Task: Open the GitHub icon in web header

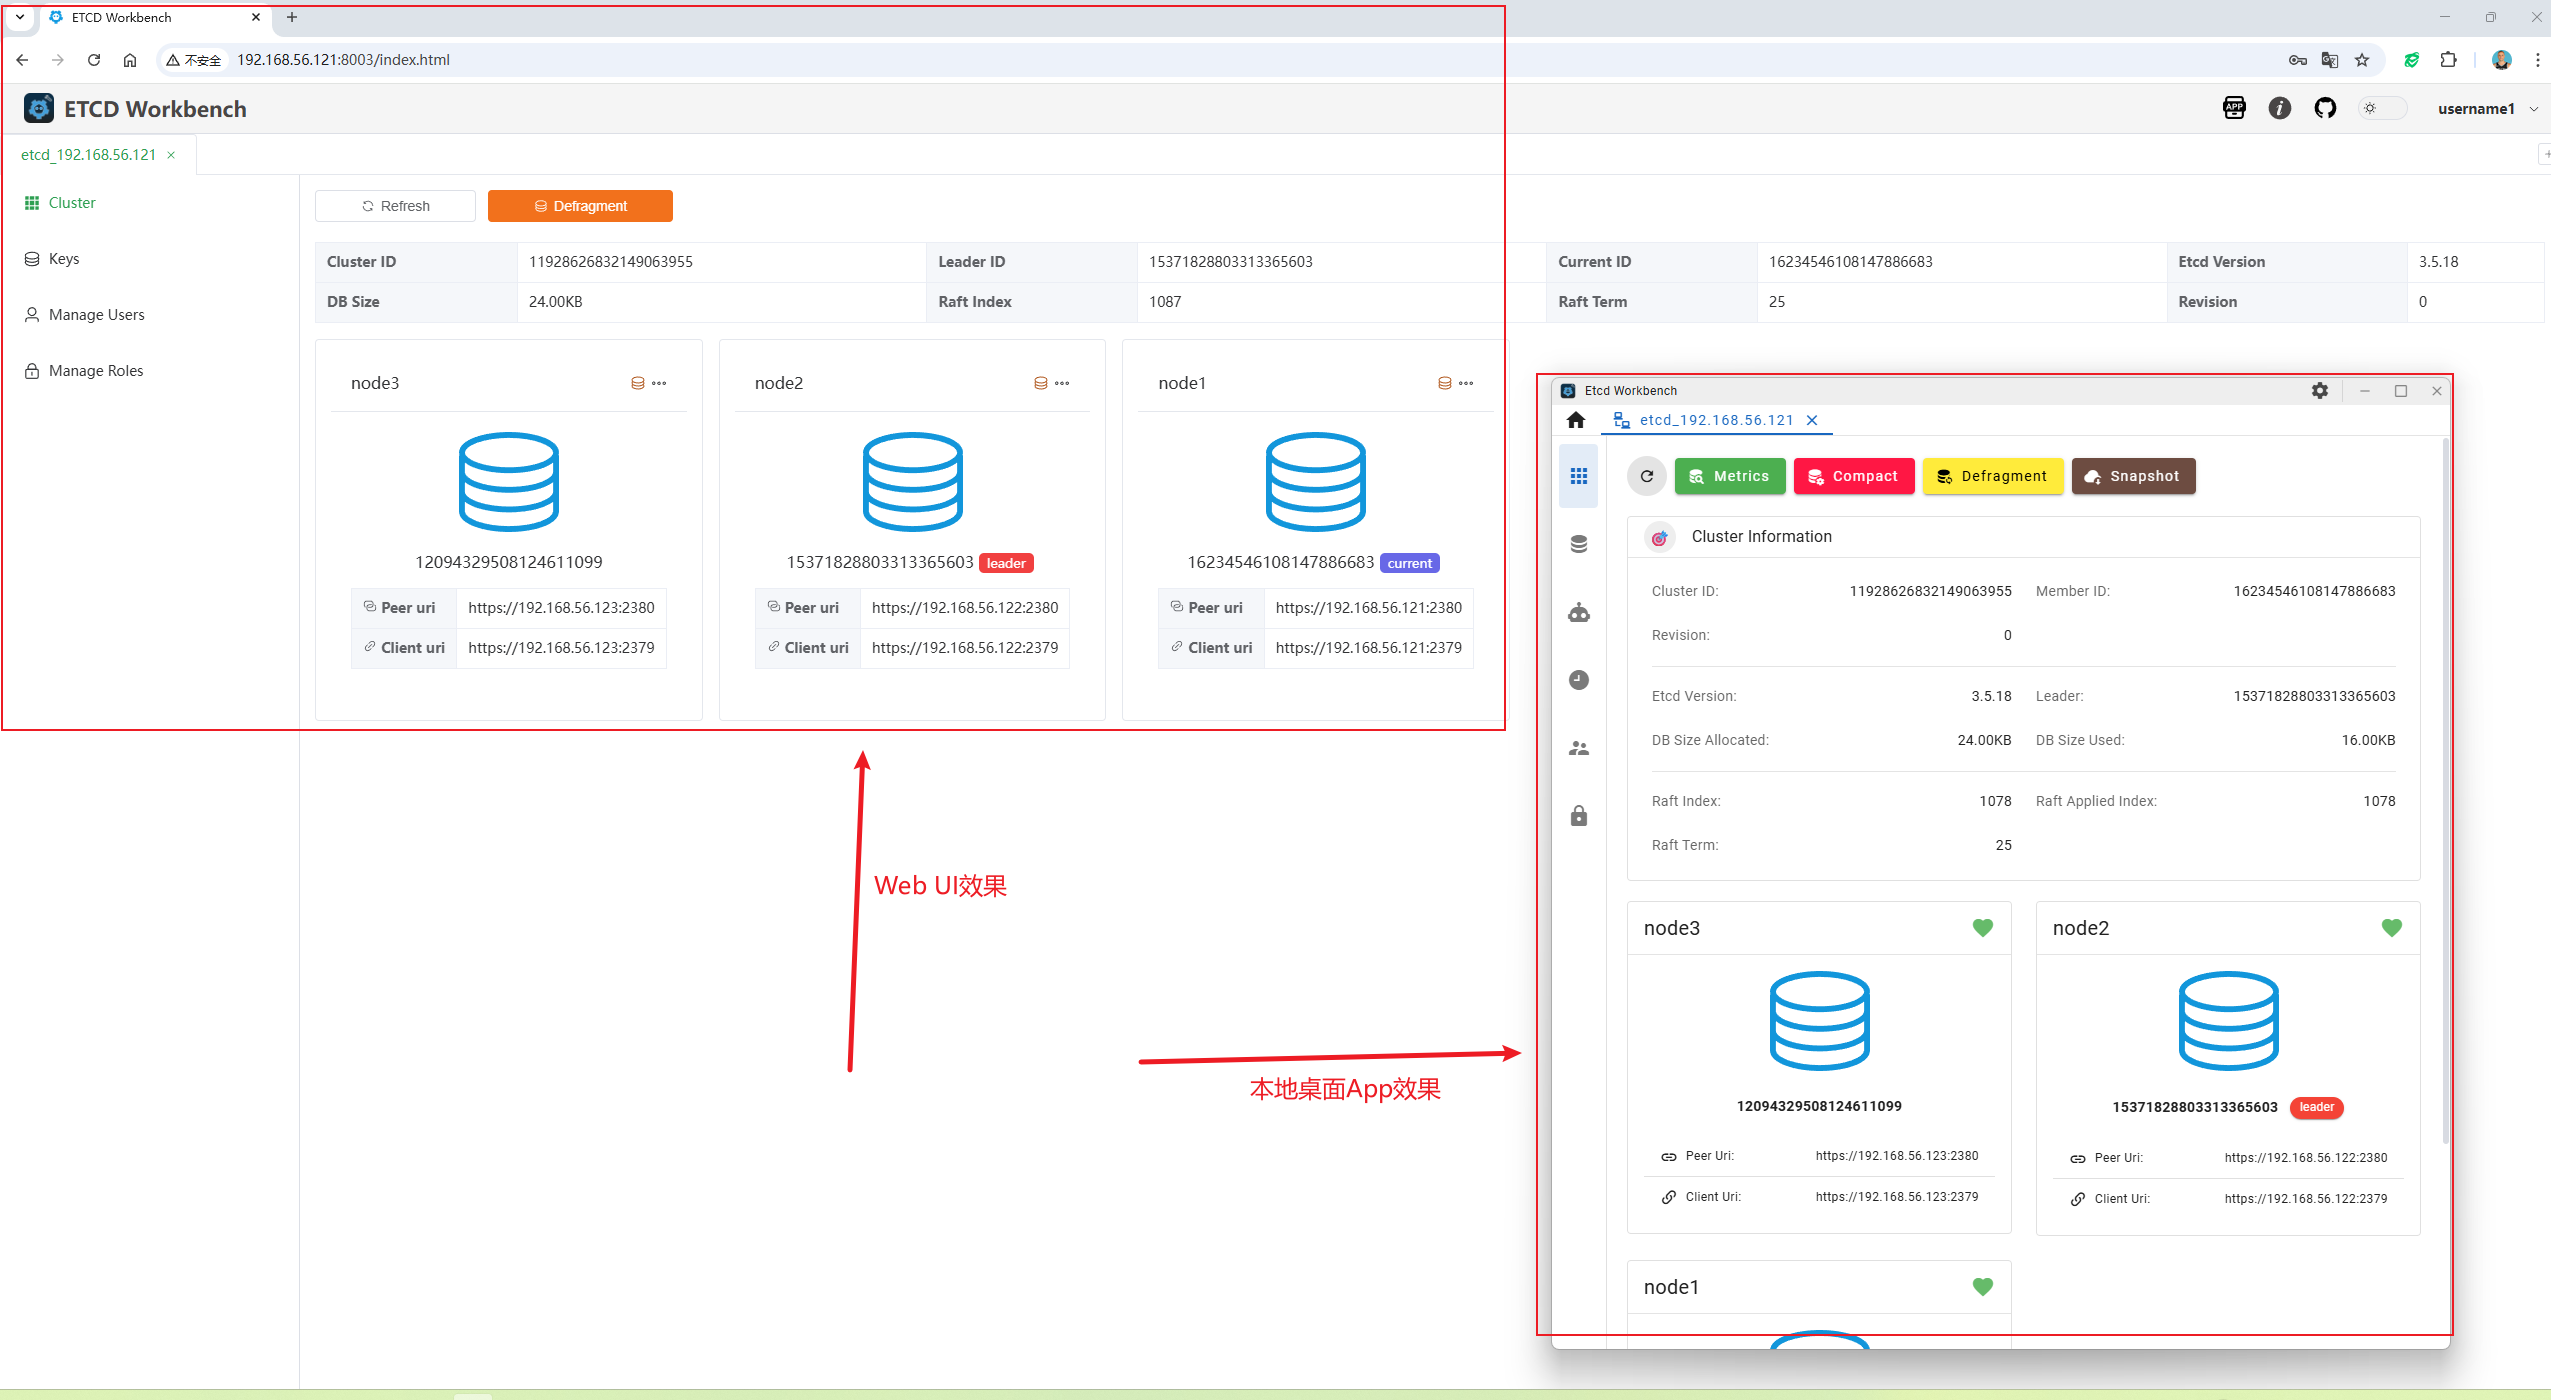Action: click(2325, 108)
